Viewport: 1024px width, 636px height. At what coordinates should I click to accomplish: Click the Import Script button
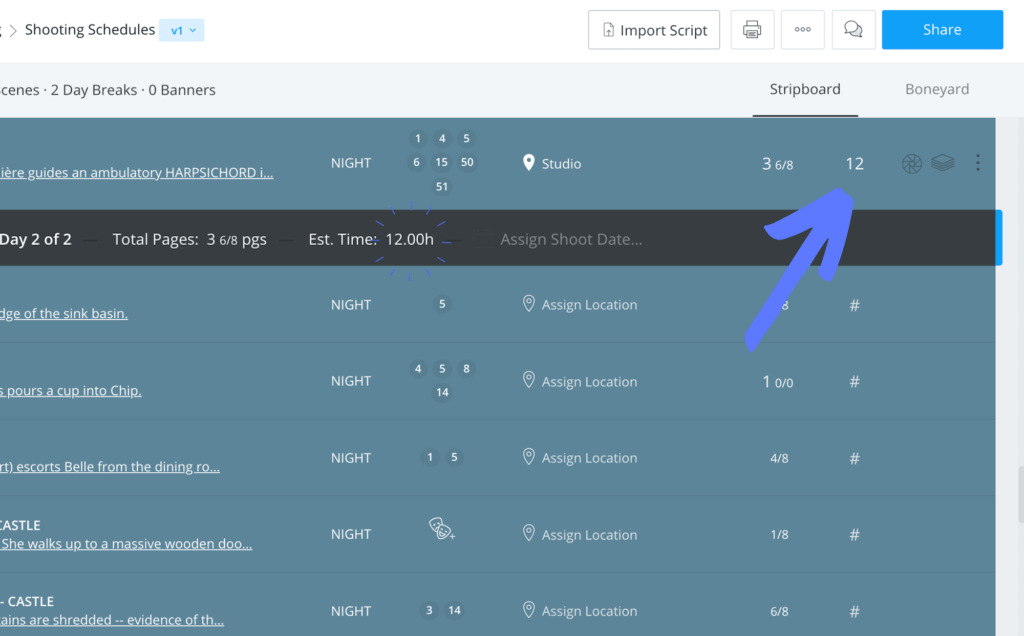coord(654,30)
